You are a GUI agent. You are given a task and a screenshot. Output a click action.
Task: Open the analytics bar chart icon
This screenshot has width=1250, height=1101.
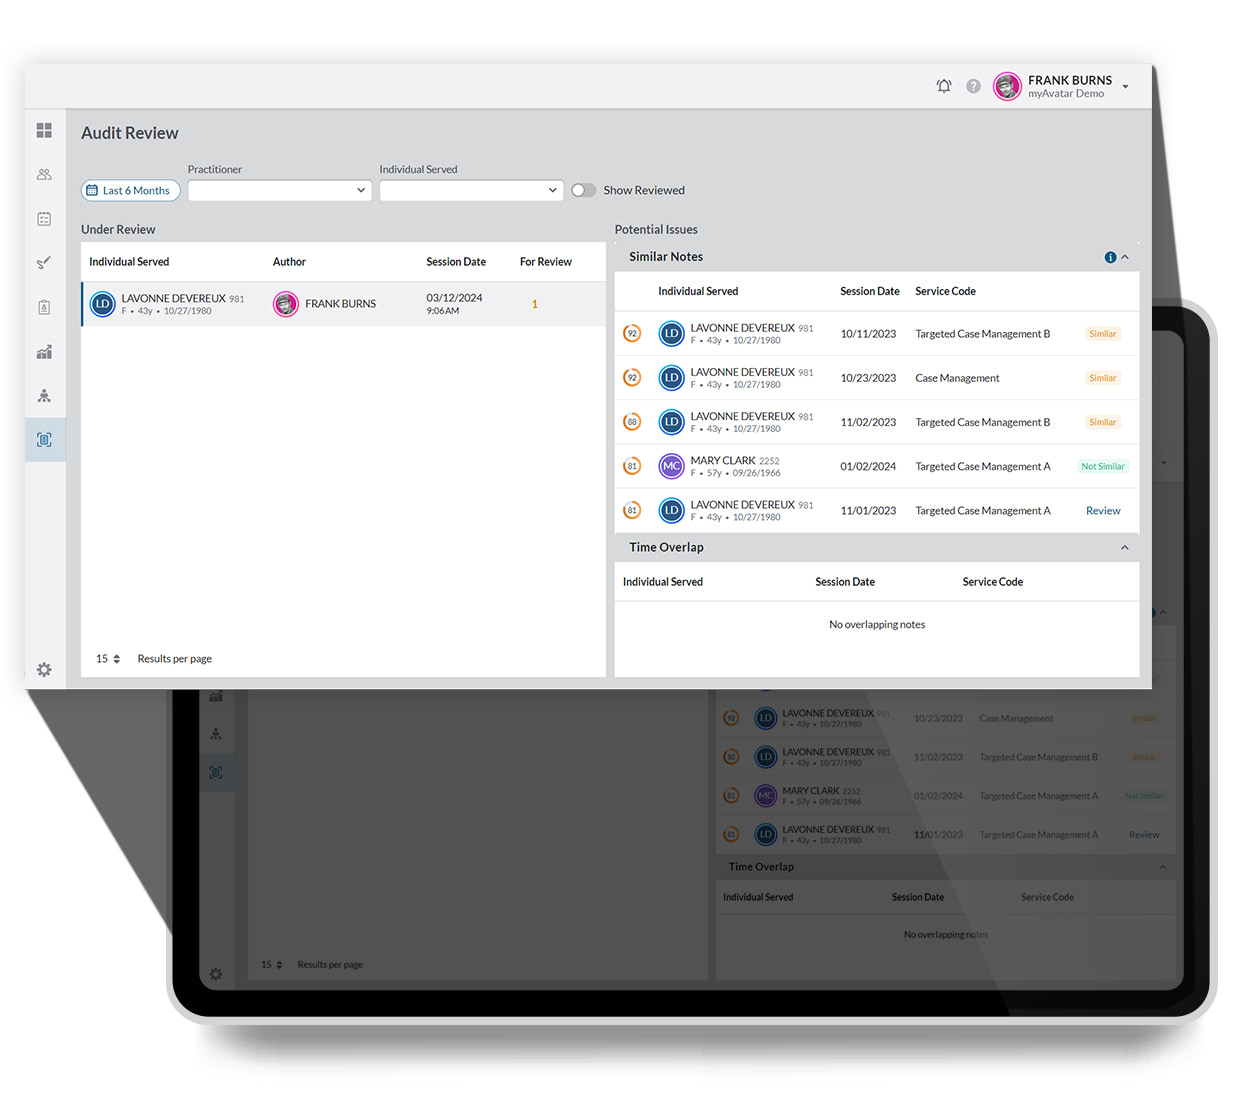point(44,351)
